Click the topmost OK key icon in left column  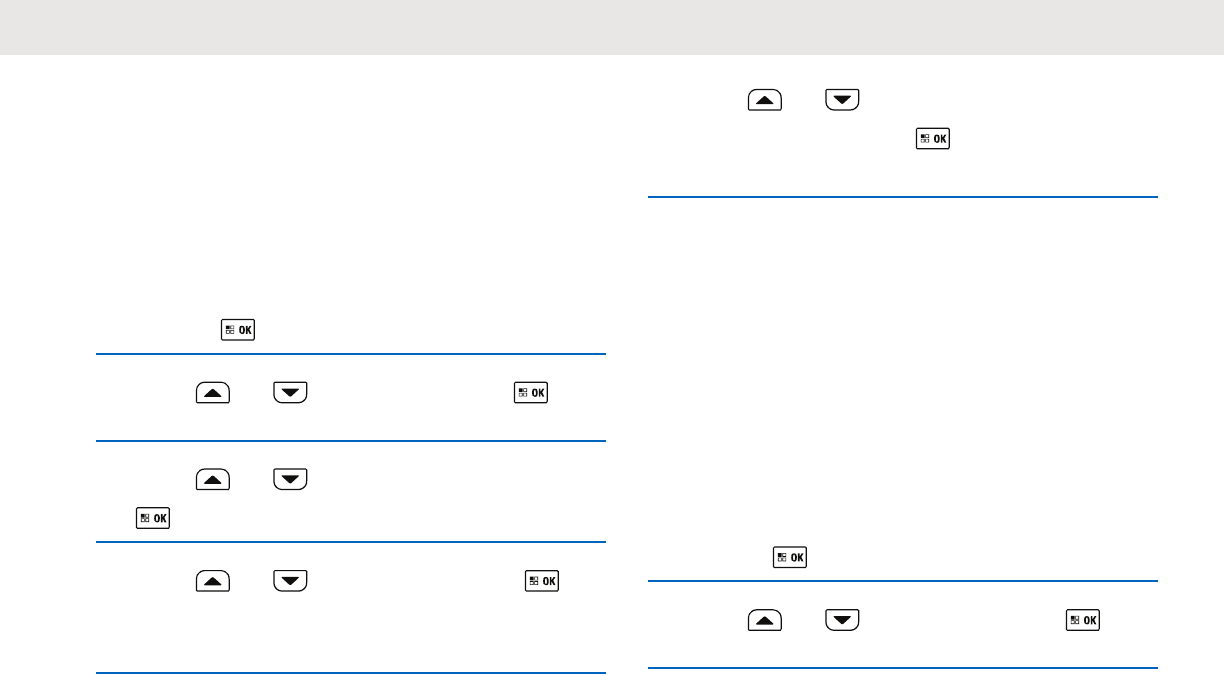coord(238,330)
